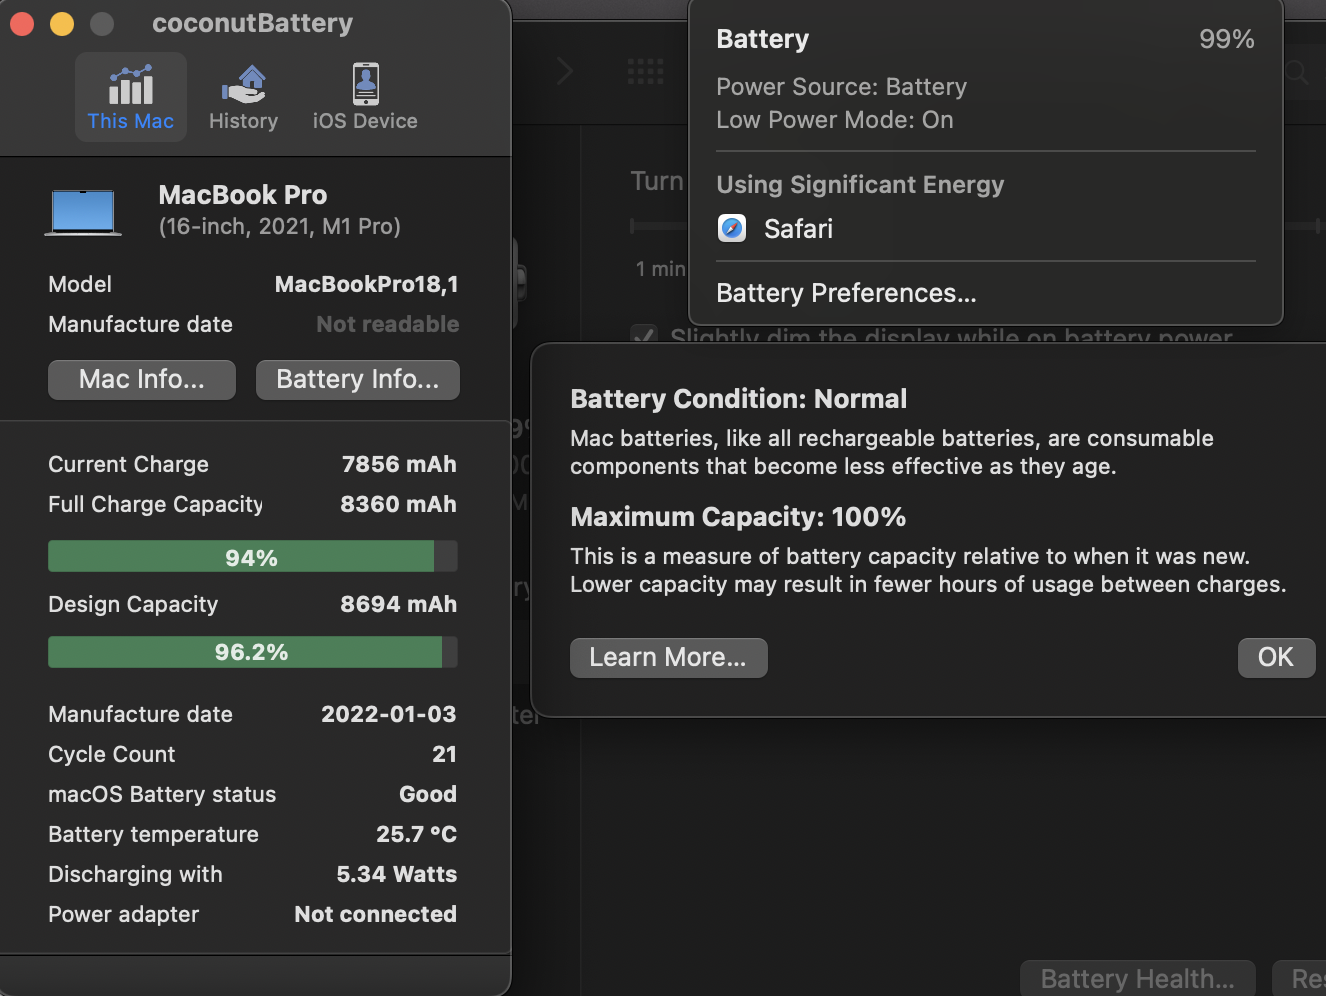Image resolution: width=1326 pixels, height=996 pixels.
Task: Click the 94% charge progress bar
Action: pos(253,556)
